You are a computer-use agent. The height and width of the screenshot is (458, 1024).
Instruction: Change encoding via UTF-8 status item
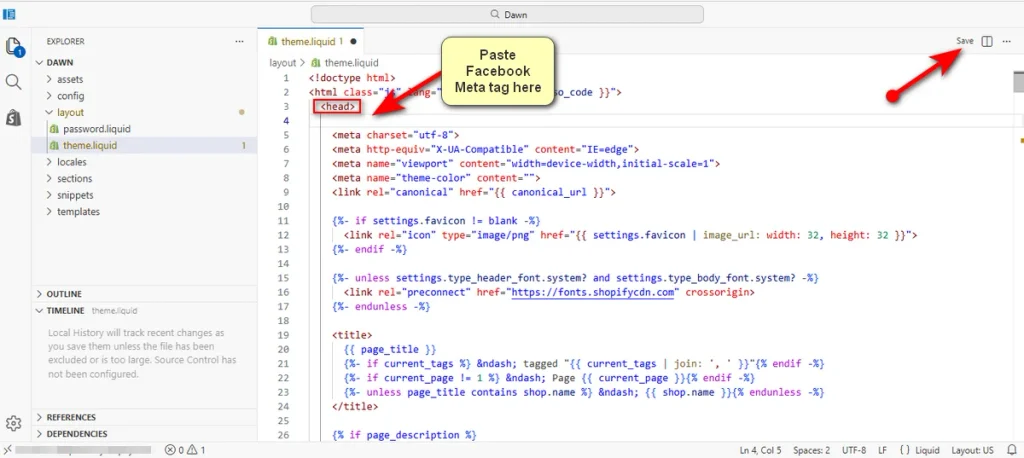pos(854,450)
